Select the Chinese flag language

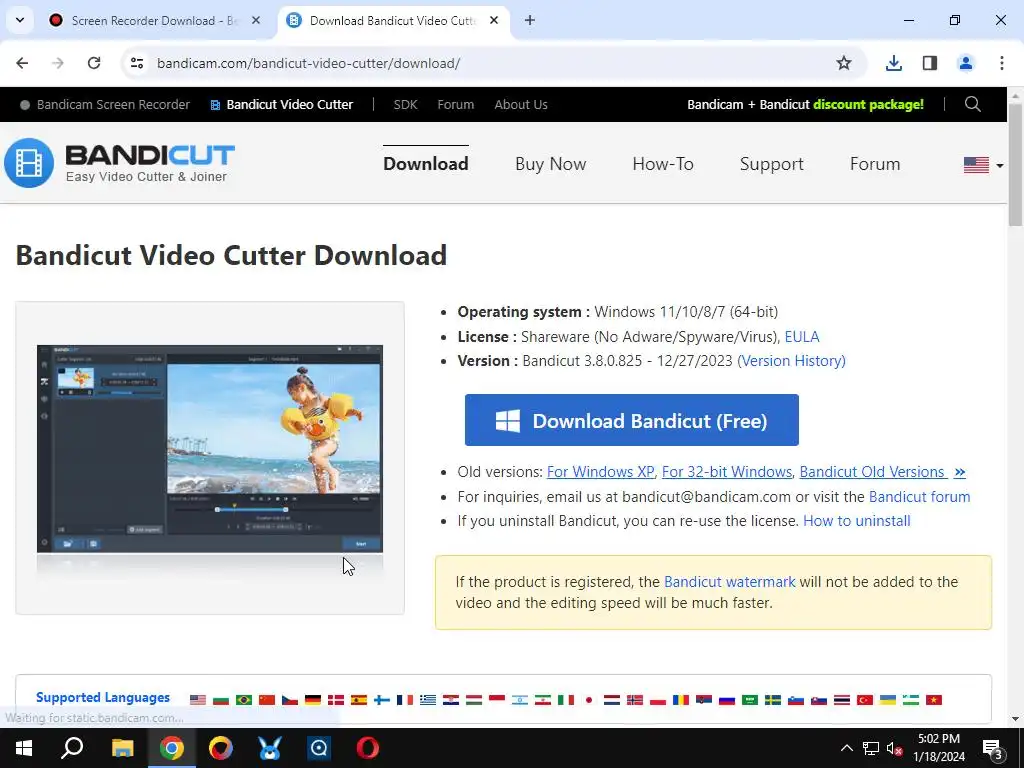click(266, 700)
